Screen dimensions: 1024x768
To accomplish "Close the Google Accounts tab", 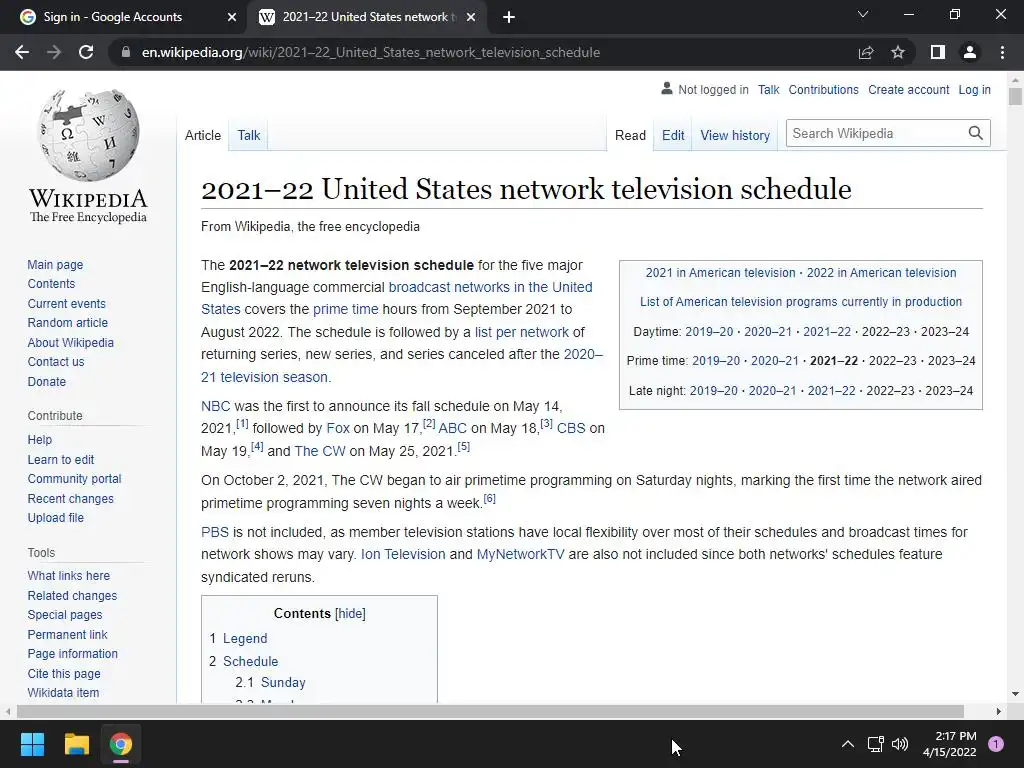I will [x=232, y=17].
